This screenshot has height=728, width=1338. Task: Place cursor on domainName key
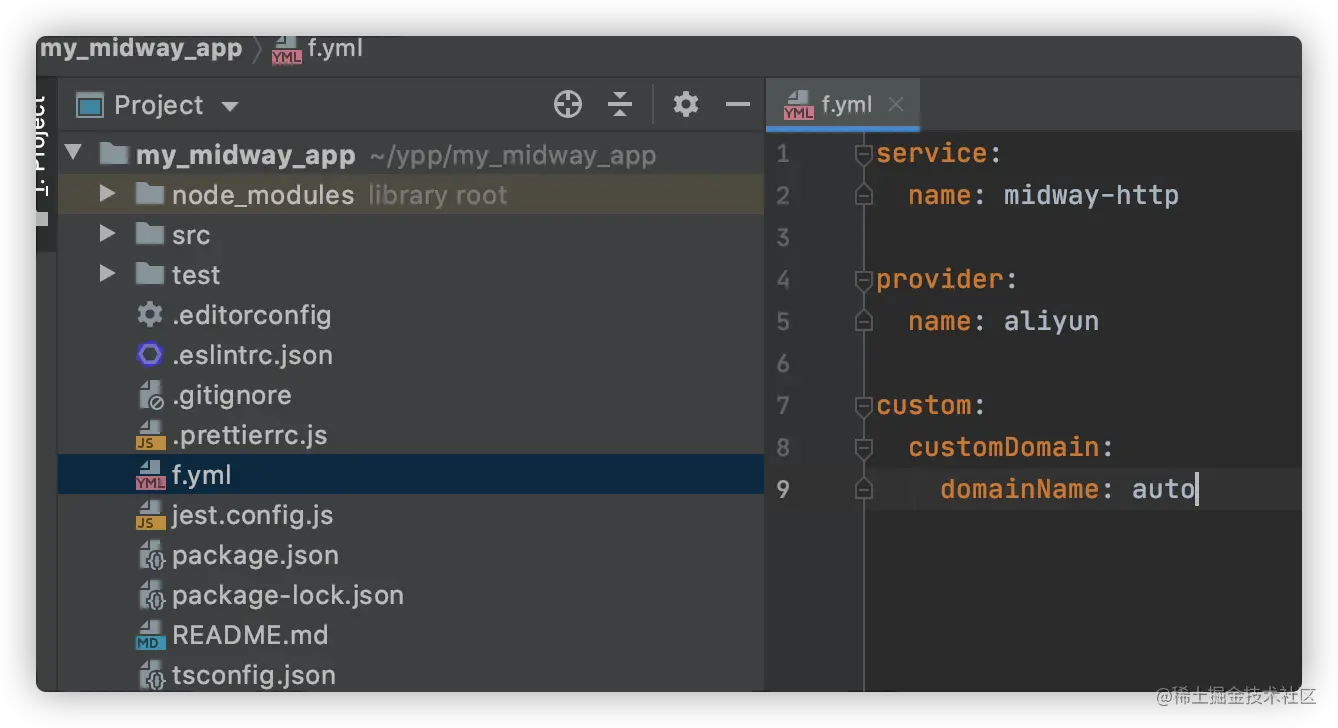(x=1019, y=489)
